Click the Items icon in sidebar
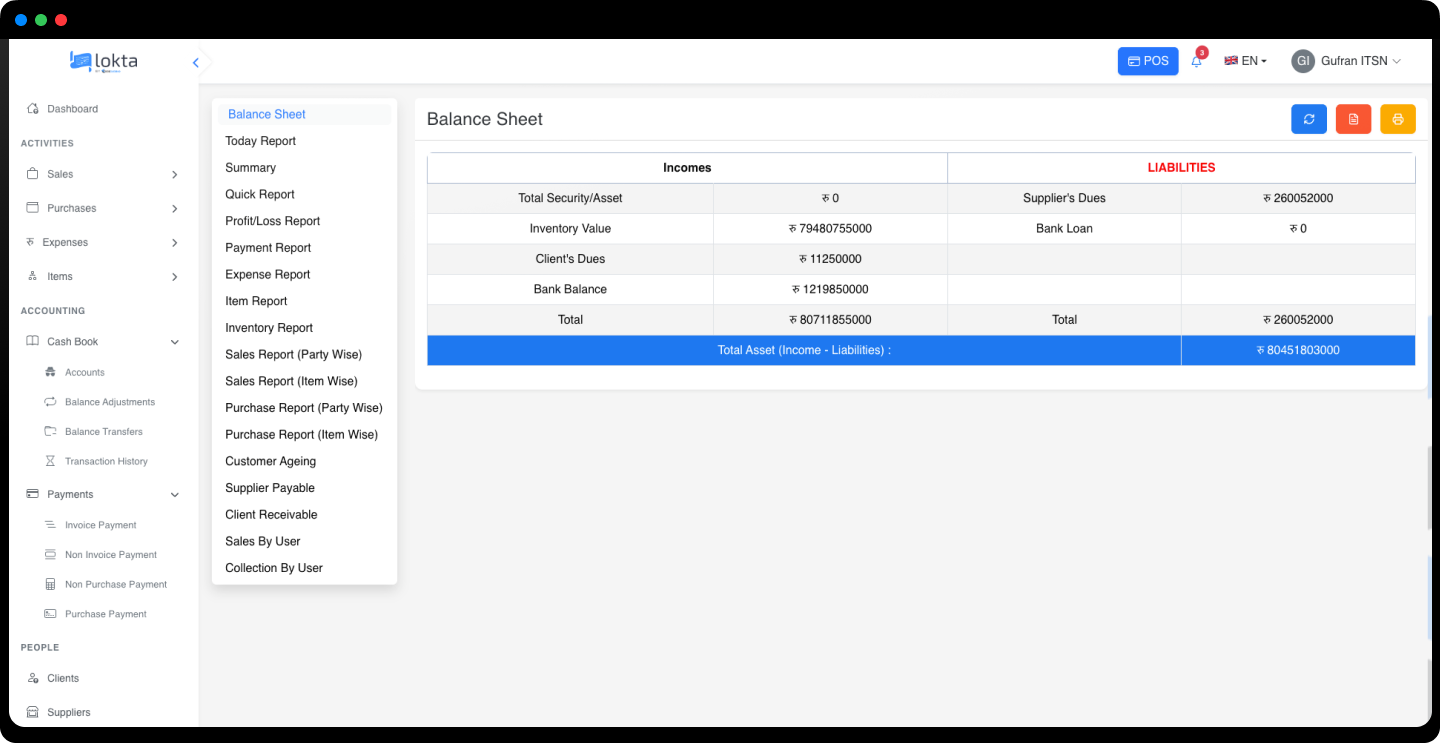Image resolution: width=1441 pixels, height=744 pixels. pos(33,276)
